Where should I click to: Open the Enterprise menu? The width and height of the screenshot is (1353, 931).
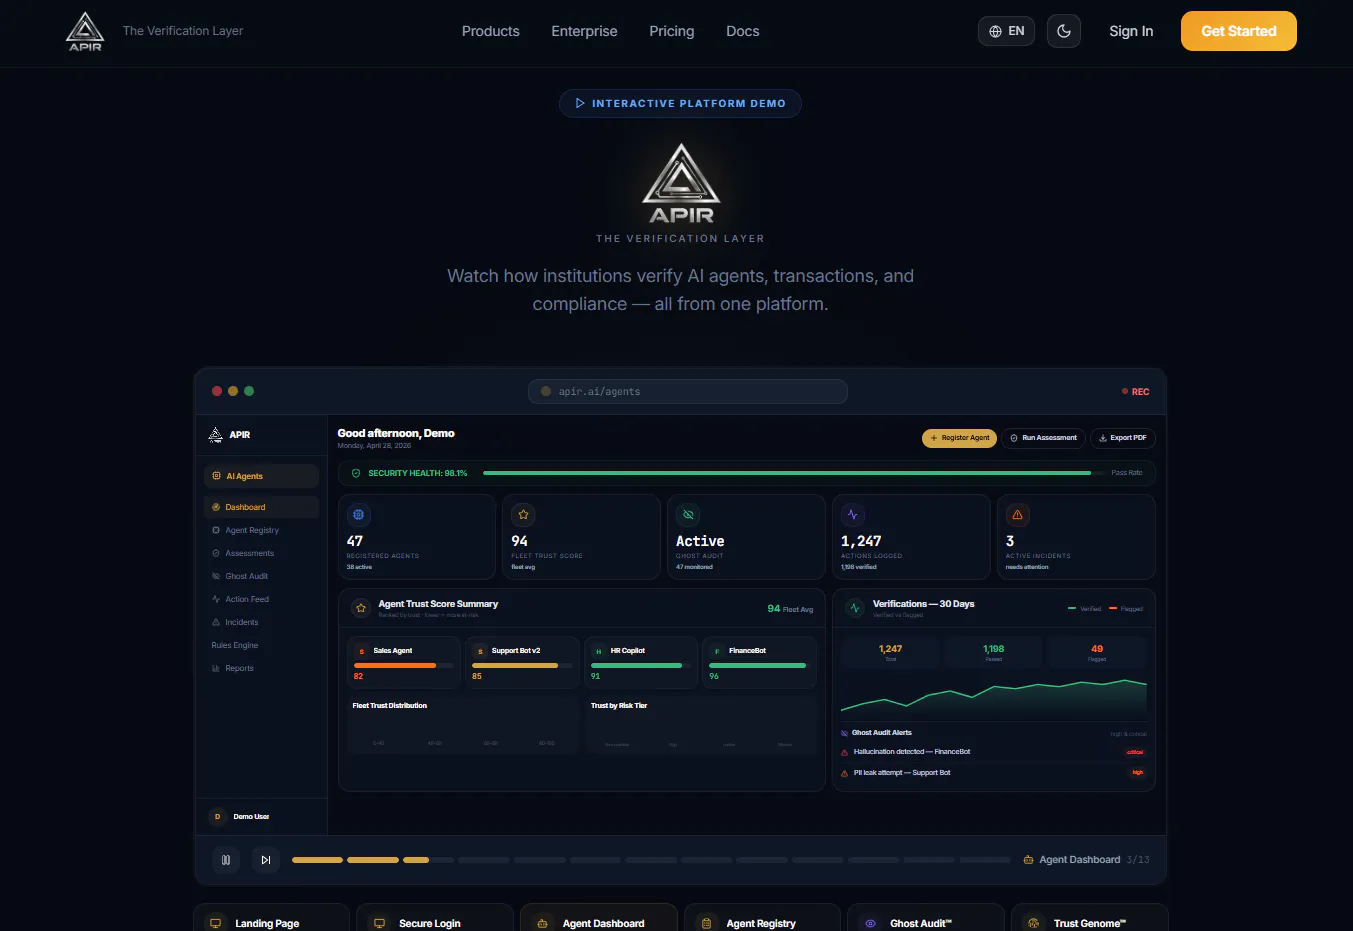[584, 31]
